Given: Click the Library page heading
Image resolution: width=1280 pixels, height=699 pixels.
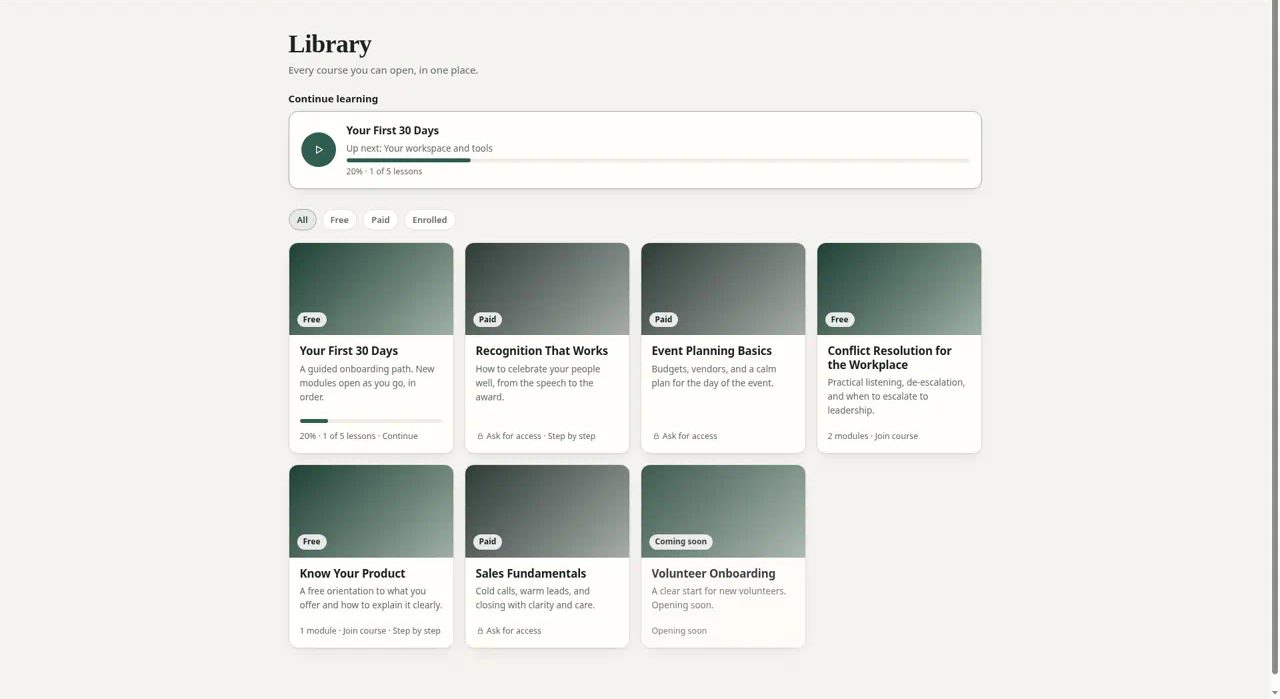Looking at the screenshot, I should pyautogui.click(x=330, y=44).
